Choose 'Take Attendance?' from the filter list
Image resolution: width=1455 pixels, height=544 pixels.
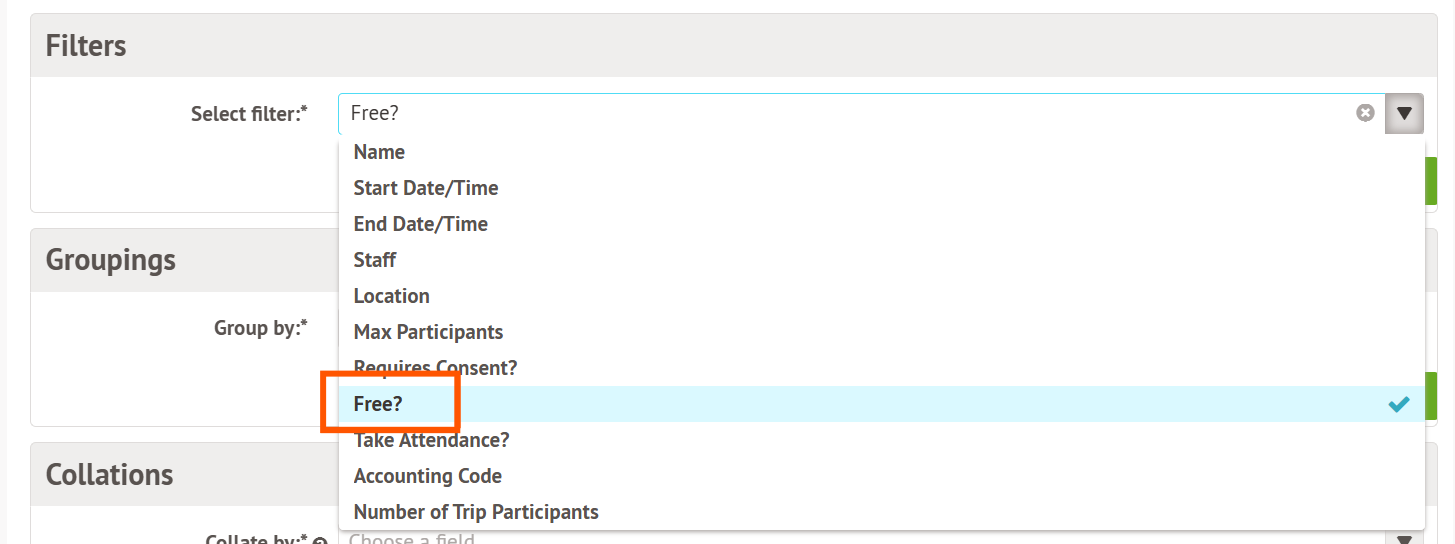point(431,440)
